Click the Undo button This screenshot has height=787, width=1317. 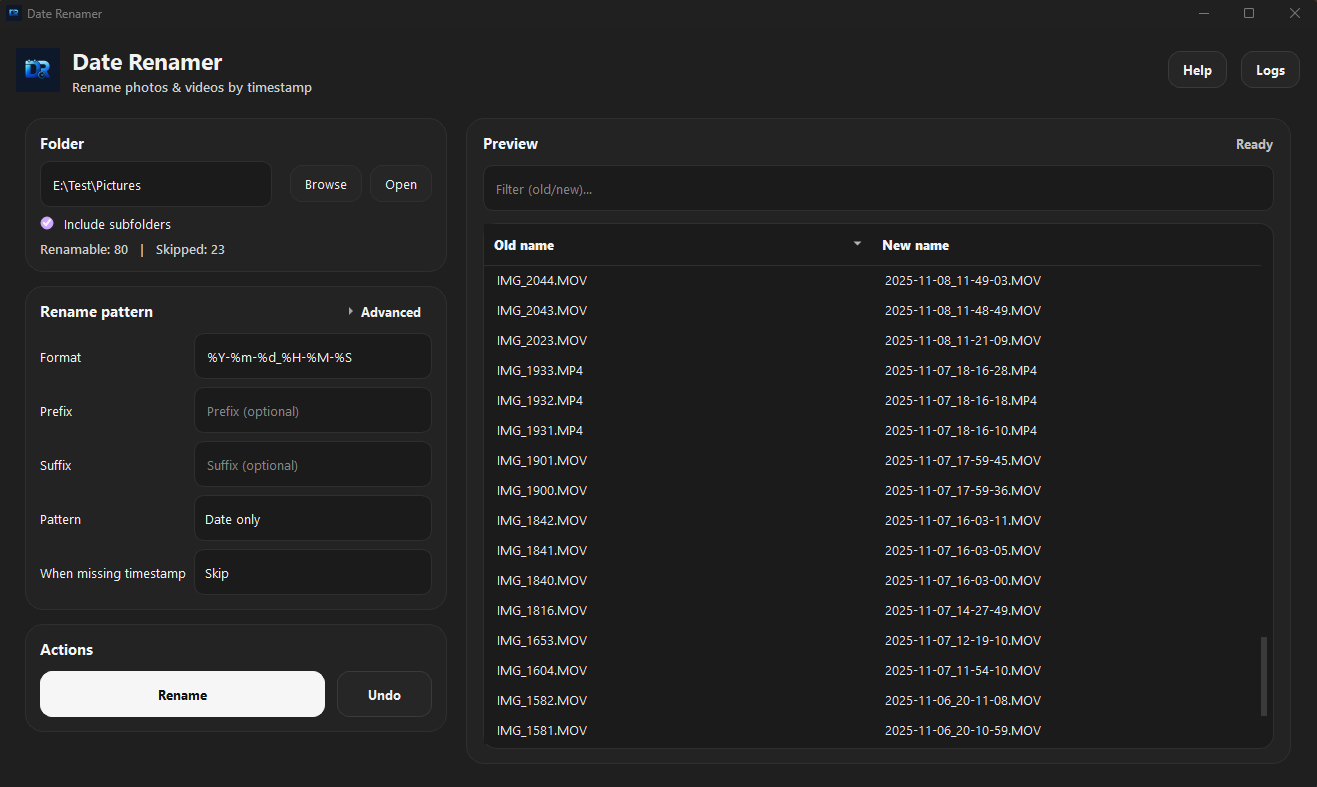[x=384, y=694]
